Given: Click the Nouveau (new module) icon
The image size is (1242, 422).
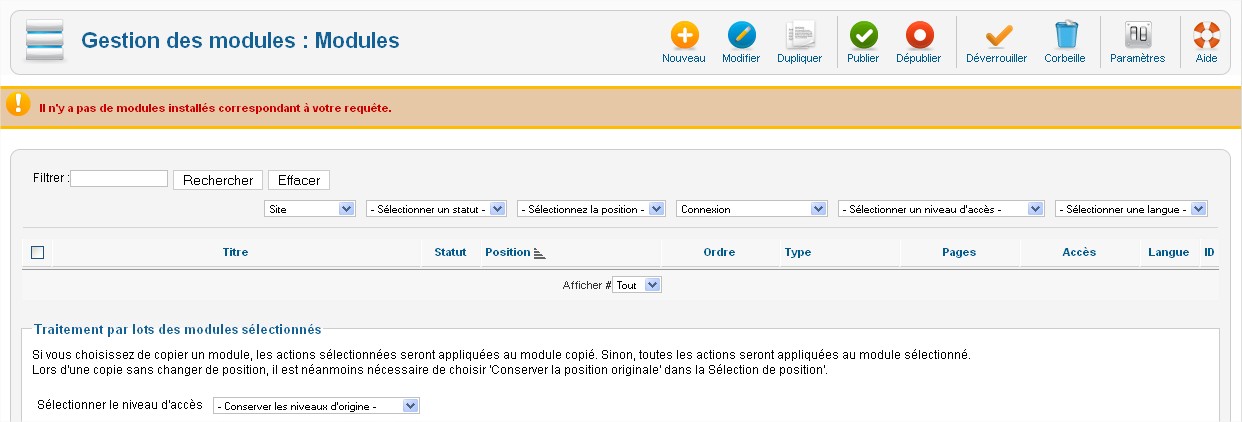Looking at the screenshot, I should (684, 37).
